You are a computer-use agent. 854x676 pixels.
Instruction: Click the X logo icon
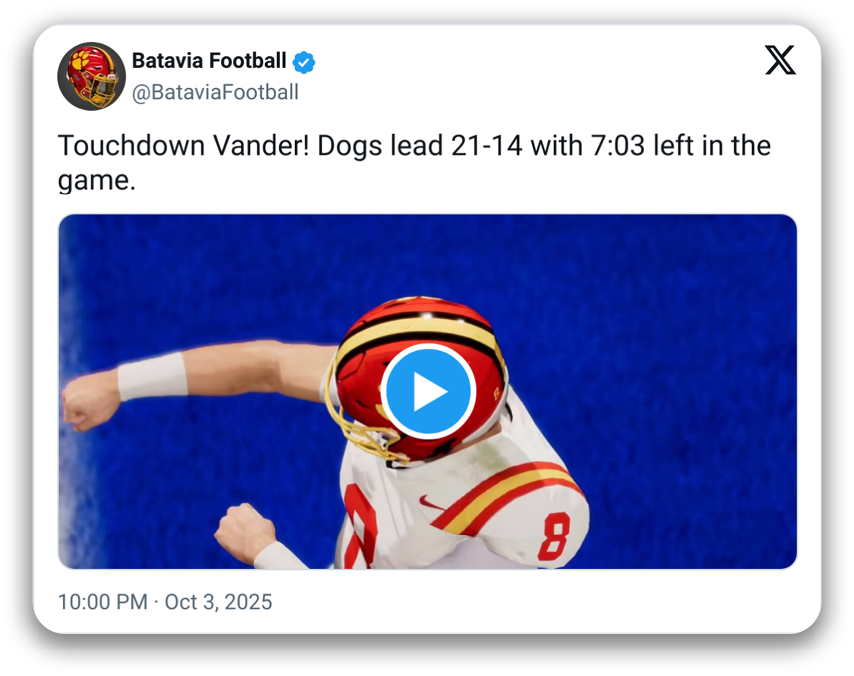[x=781, y=61]
